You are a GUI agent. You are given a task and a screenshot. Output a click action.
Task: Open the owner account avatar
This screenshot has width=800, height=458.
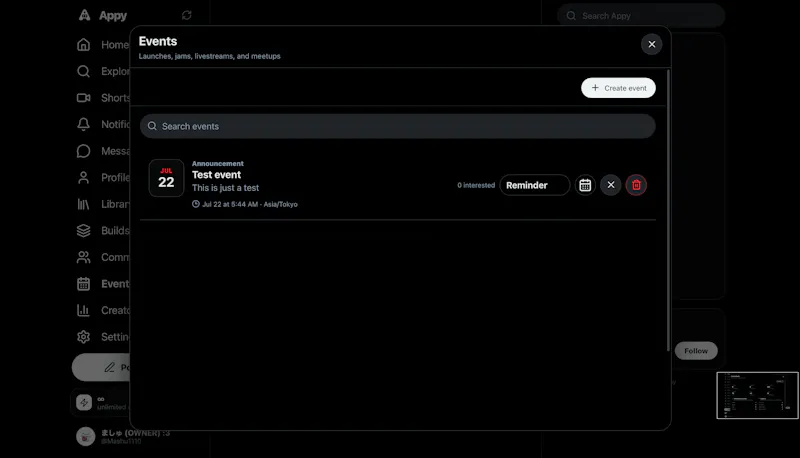point(86,437)
